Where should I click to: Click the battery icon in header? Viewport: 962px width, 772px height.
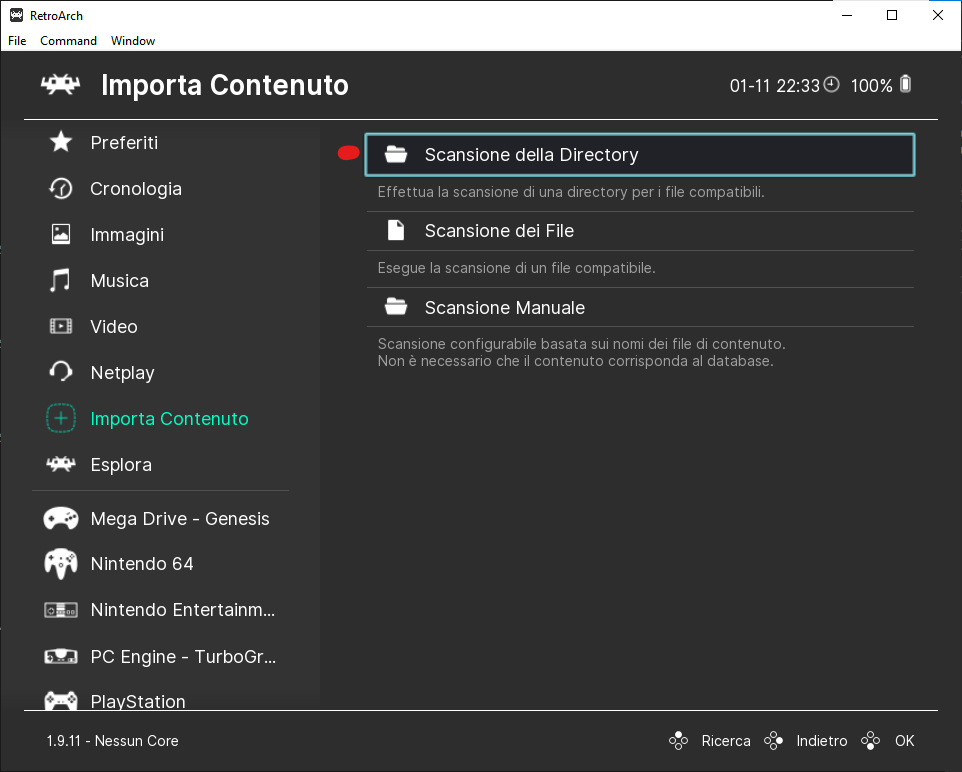[x=906, y=84]
